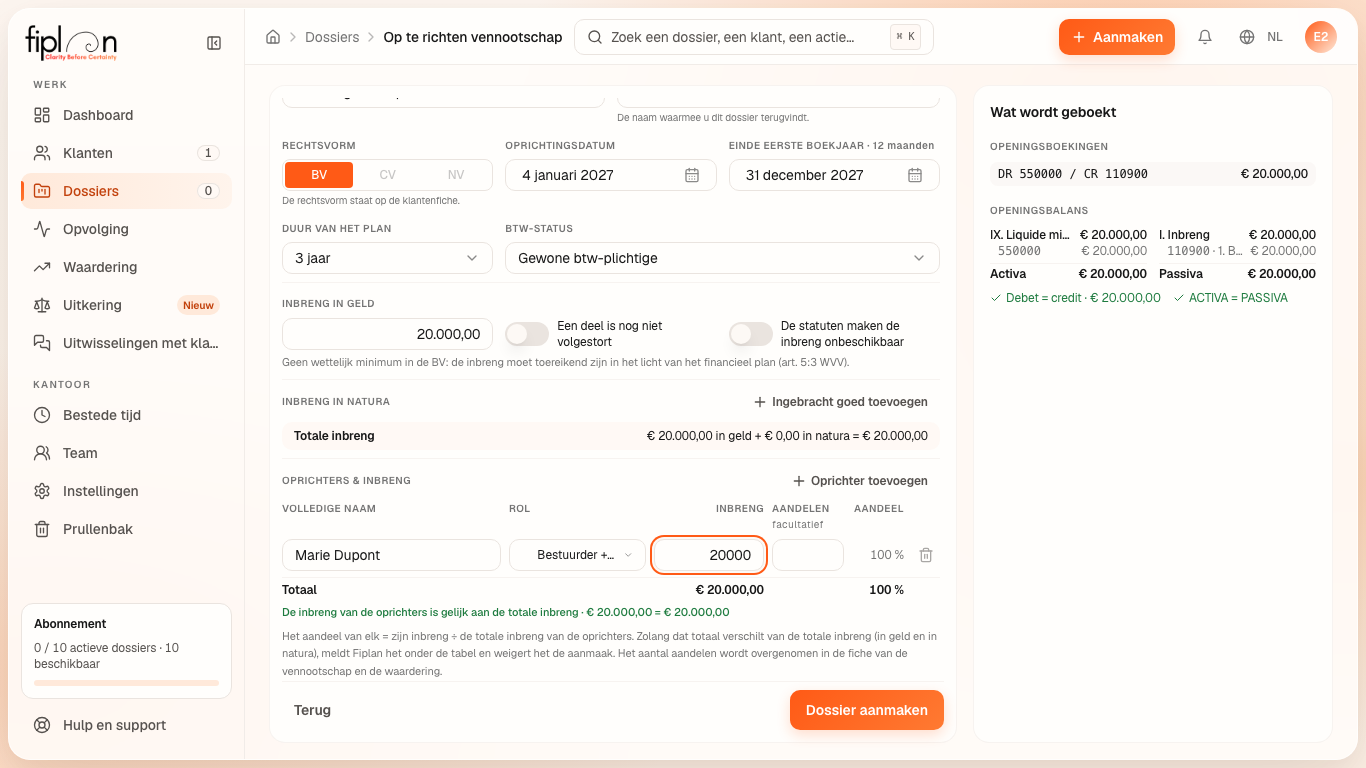Open Uitwisselingen met klanten in sidebar

tap(126, 343)
